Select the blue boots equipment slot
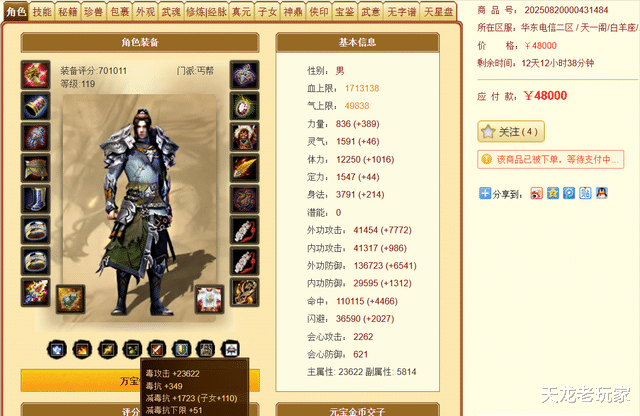The height and width of the screenshot is (416, 640). tap(36, 199)
